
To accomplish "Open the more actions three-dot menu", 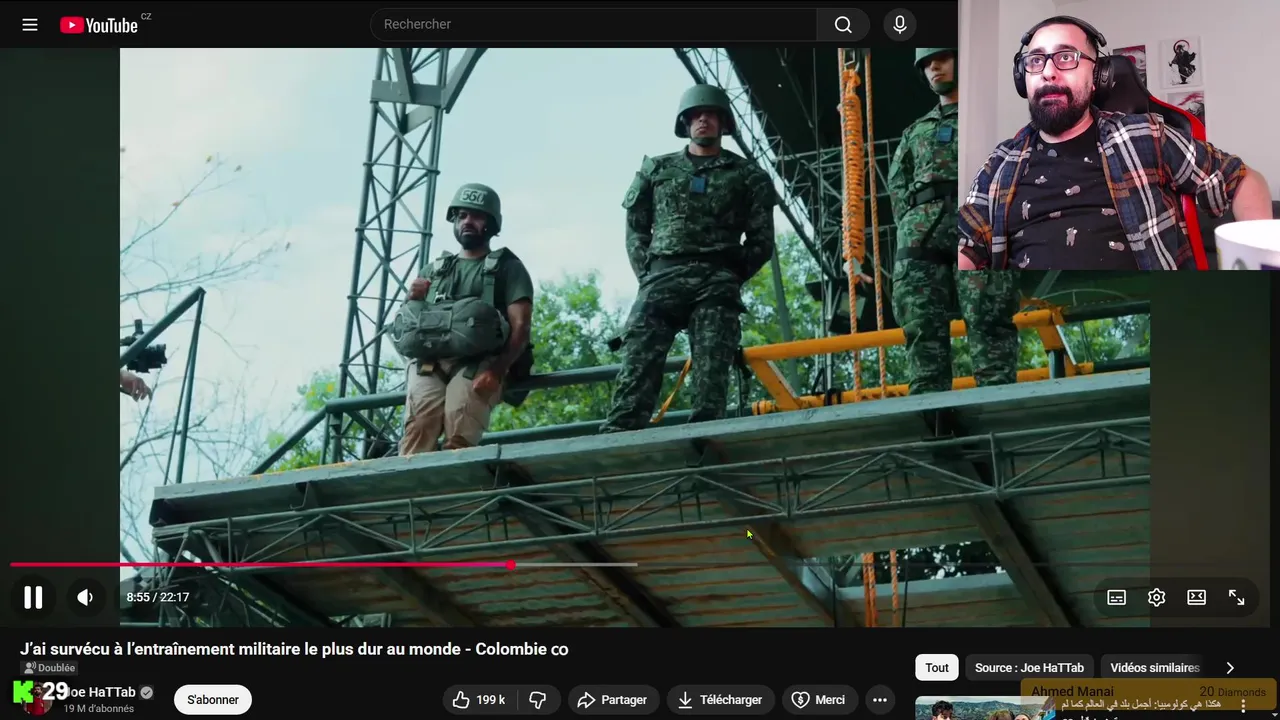I will point(880,700).
